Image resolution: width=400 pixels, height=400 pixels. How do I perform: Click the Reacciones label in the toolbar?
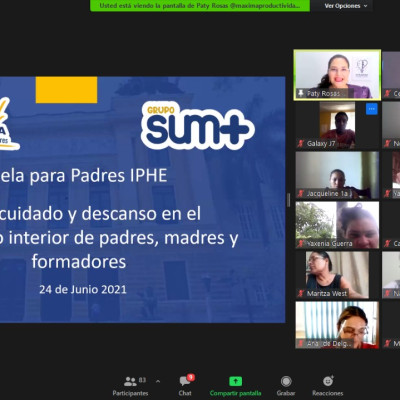tap(328, 393)
